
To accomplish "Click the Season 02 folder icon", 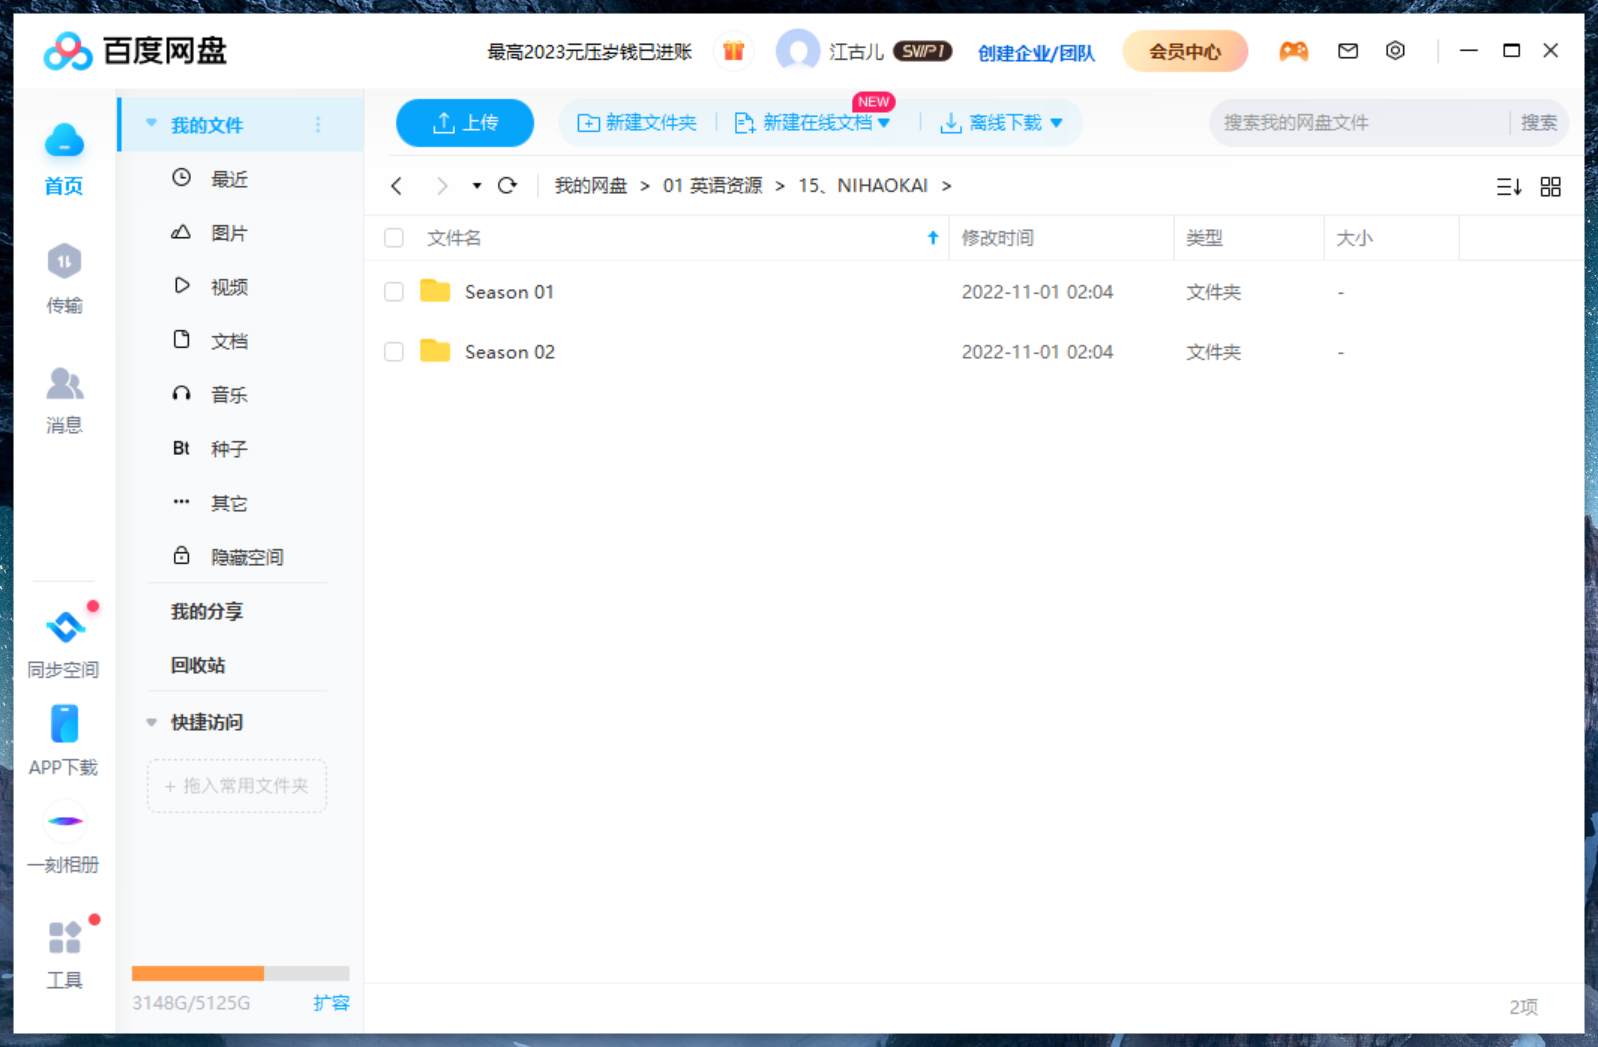I will [x=435, y=351].
